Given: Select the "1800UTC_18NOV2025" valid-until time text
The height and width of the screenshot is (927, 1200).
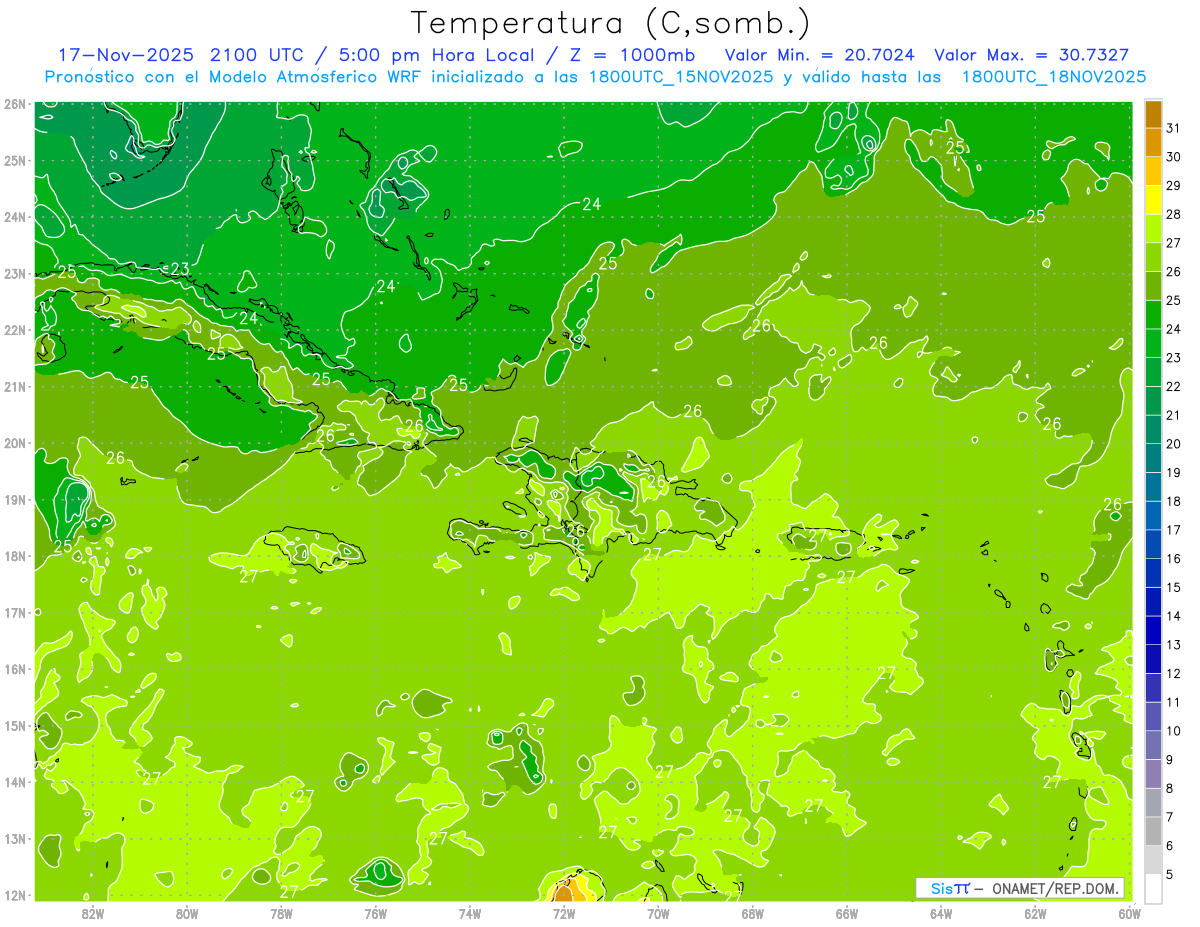Looking at the screenshot, I should point(1054,77).
